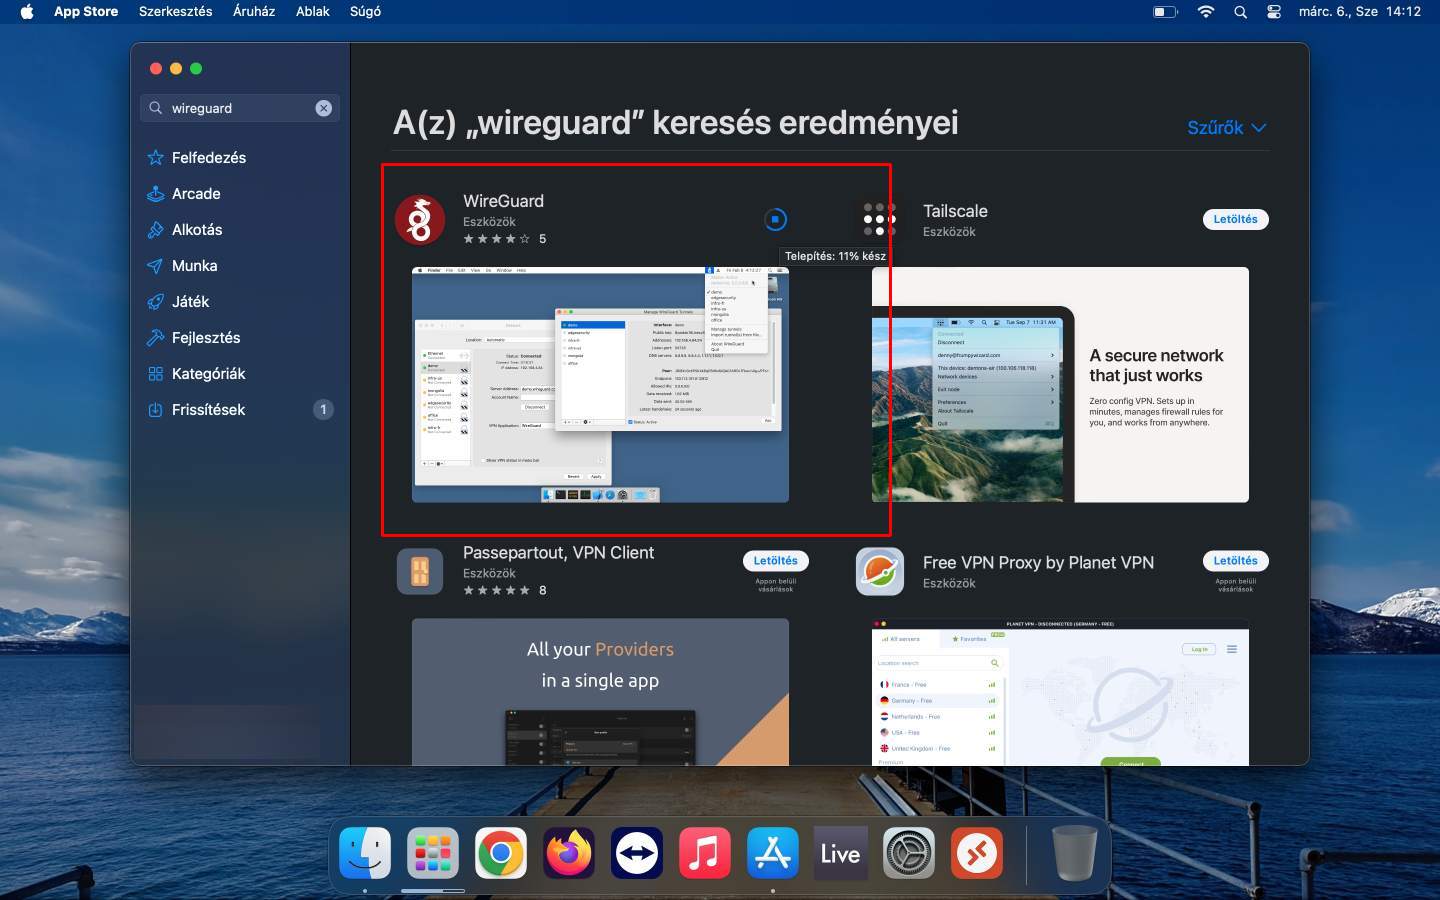
Task: Launch Ableton Live from the Dock
Action: coord(841,853)
